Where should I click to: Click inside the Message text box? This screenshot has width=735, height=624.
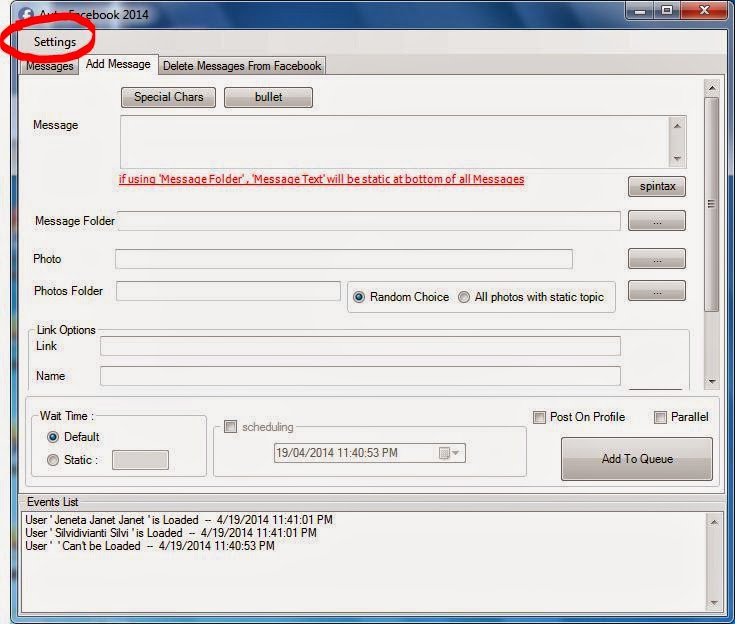click(394, 142)
